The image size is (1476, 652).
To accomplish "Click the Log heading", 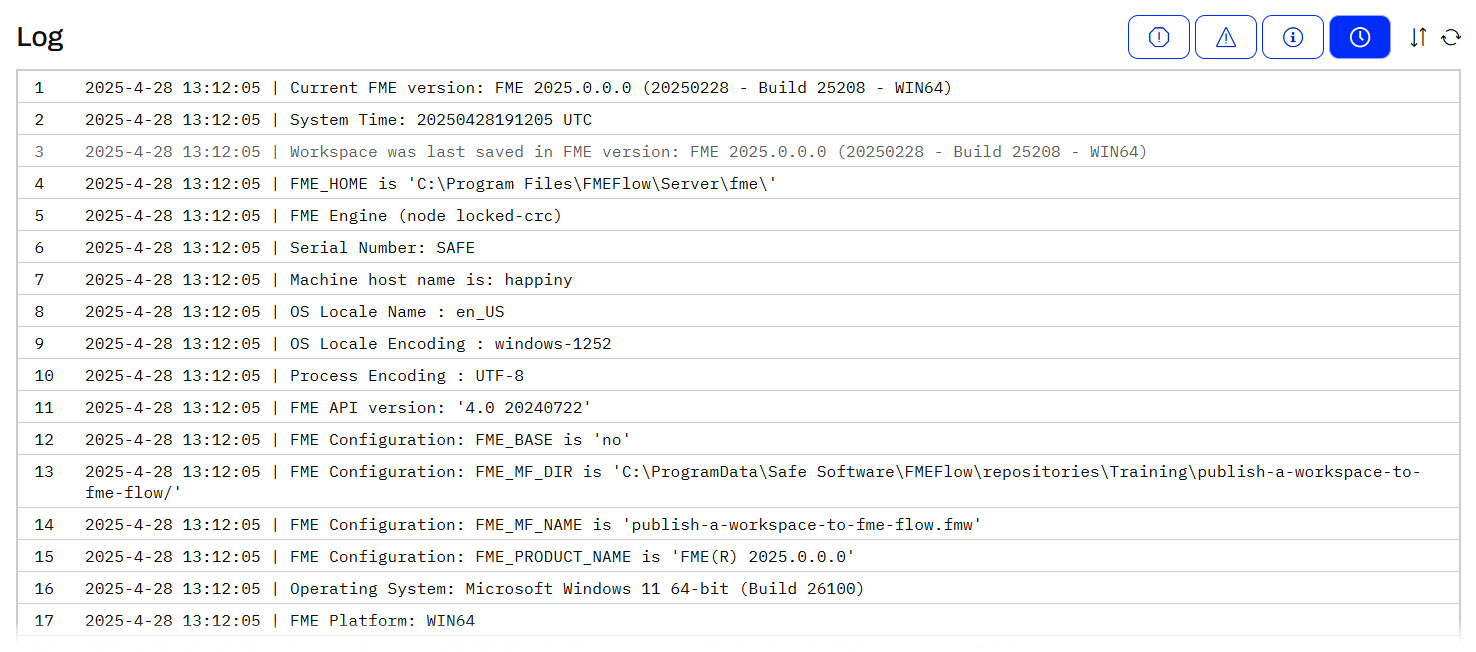I will [x=40, y=37].
